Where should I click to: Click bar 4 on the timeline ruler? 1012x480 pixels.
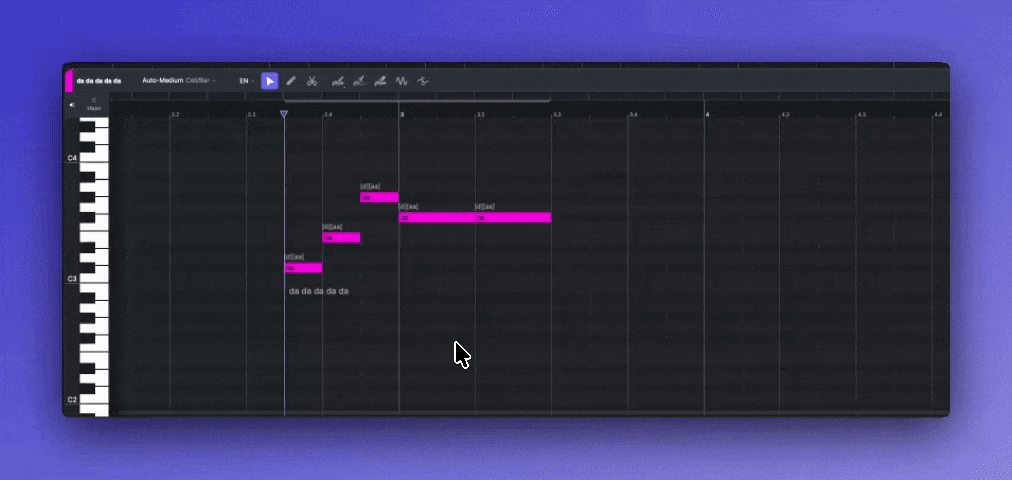707,115
